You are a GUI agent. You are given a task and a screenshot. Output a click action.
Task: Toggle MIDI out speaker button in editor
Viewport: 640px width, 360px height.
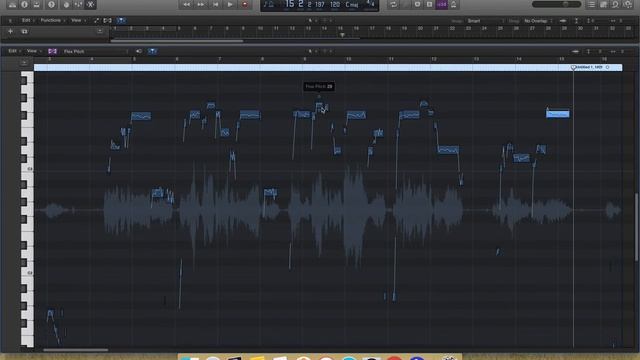[x=139, y=51]
